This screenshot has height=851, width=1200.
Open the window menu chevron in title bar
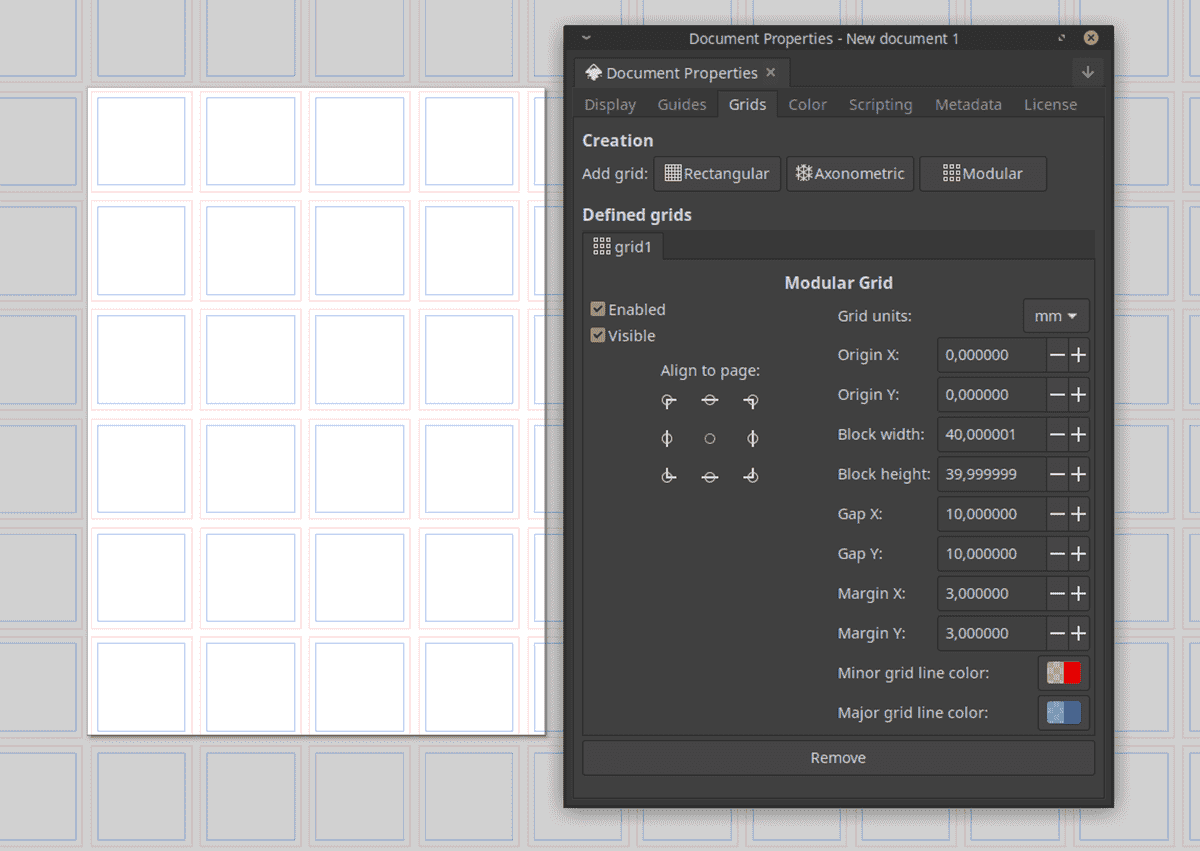pyautogui.click(x=586, y=38)
